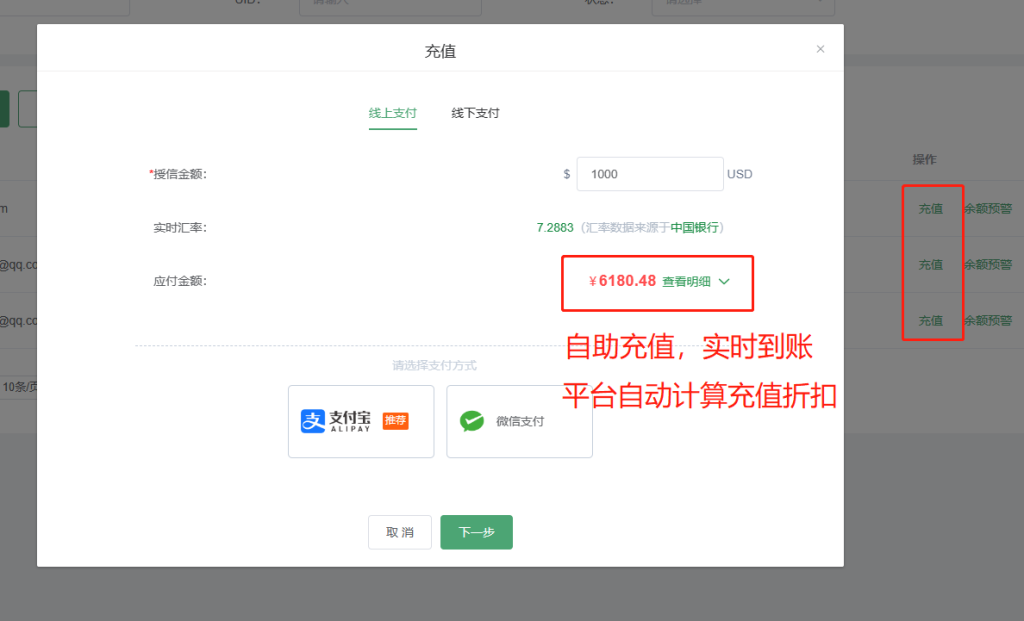Viewport: 1024px width, 621px height.
Task: Open 余额预警 for the second row
Action: (x=988, y=265)
